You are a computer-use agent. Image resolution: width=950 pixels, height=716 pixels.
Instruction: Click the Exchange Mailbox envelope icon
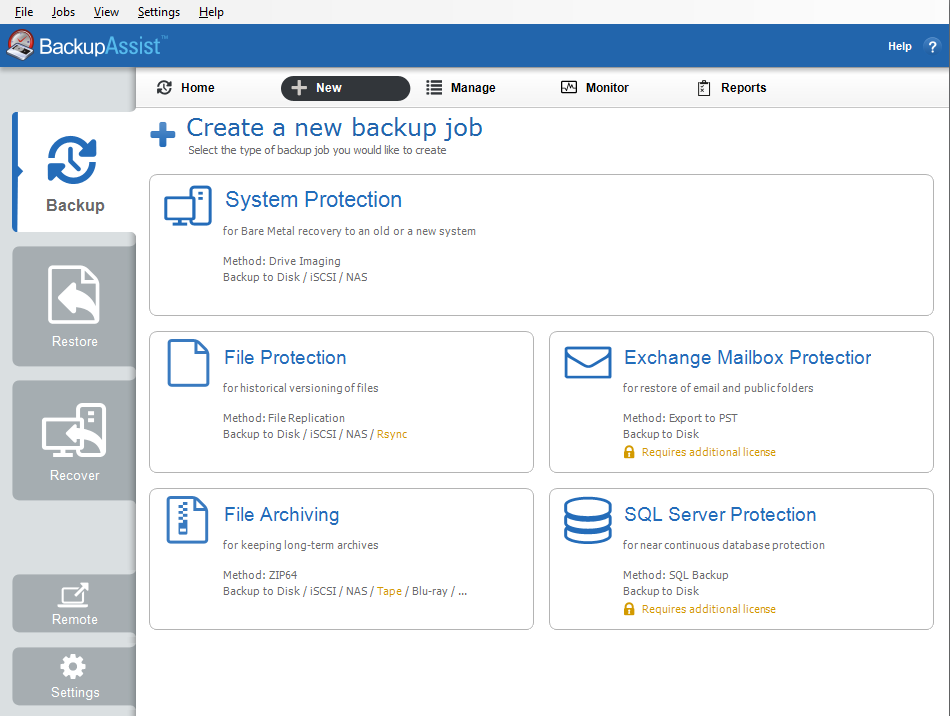pyautogui.click(x=588, y=363)
